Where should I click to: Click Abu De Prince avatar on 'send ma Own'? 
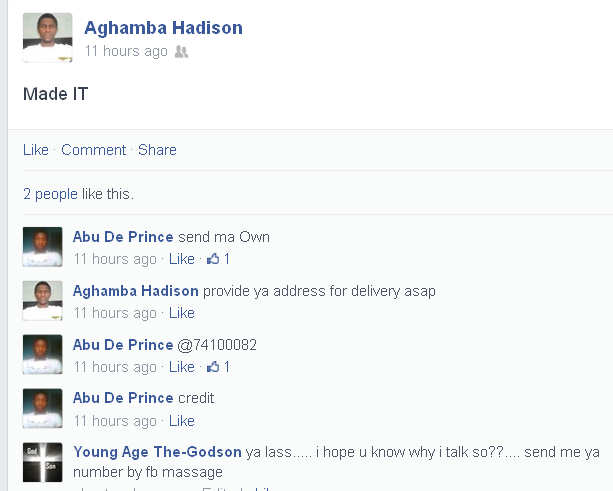tap(42, 247)
